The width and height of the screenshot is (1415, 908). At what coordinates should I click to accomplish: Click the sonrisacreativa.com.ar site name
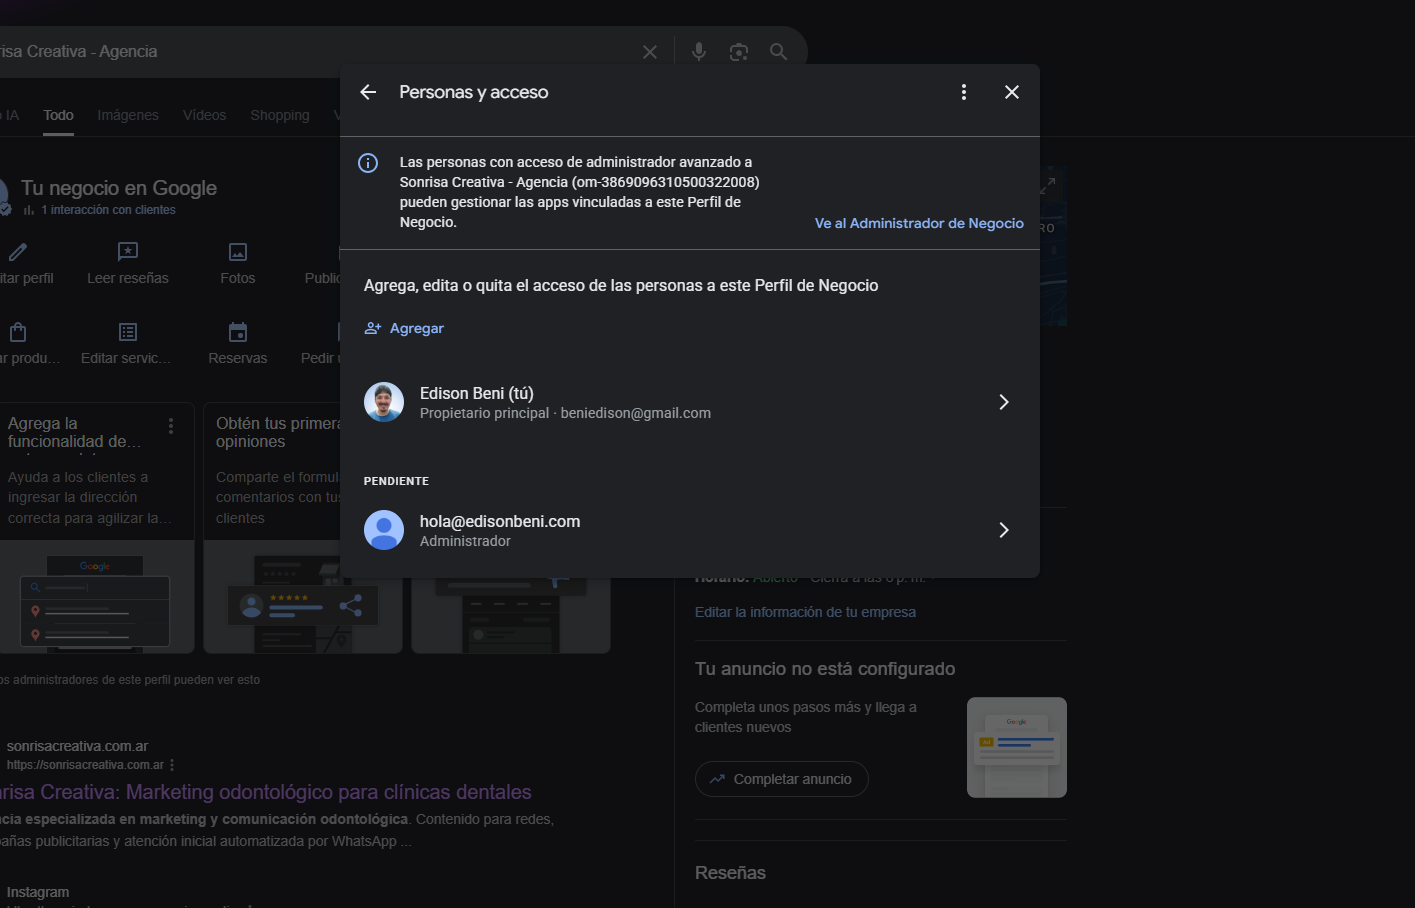click(77, 746)
